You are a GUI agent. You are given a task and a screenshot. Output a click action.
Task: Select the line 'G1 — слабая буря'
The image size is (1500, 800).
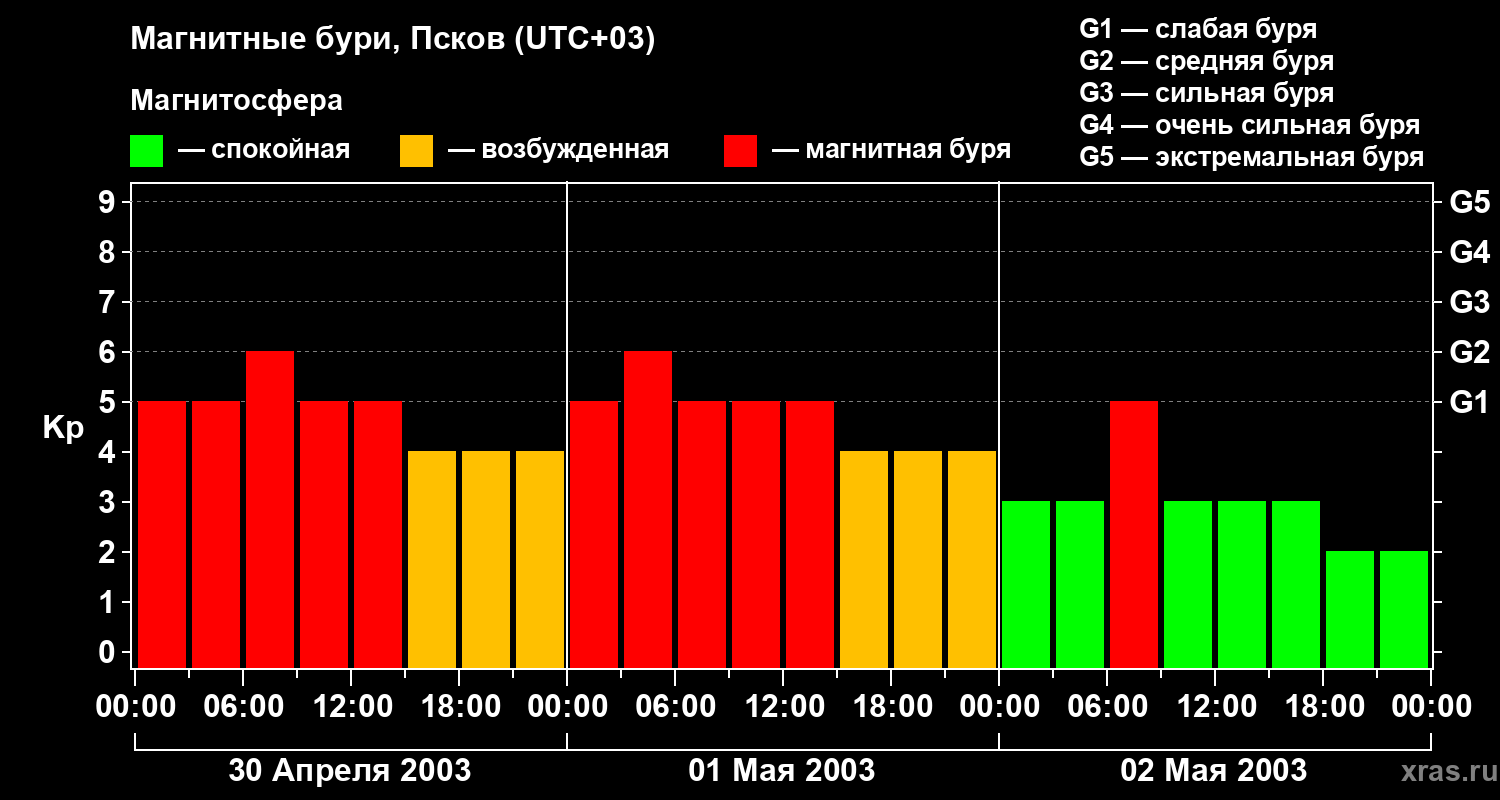1198,29
